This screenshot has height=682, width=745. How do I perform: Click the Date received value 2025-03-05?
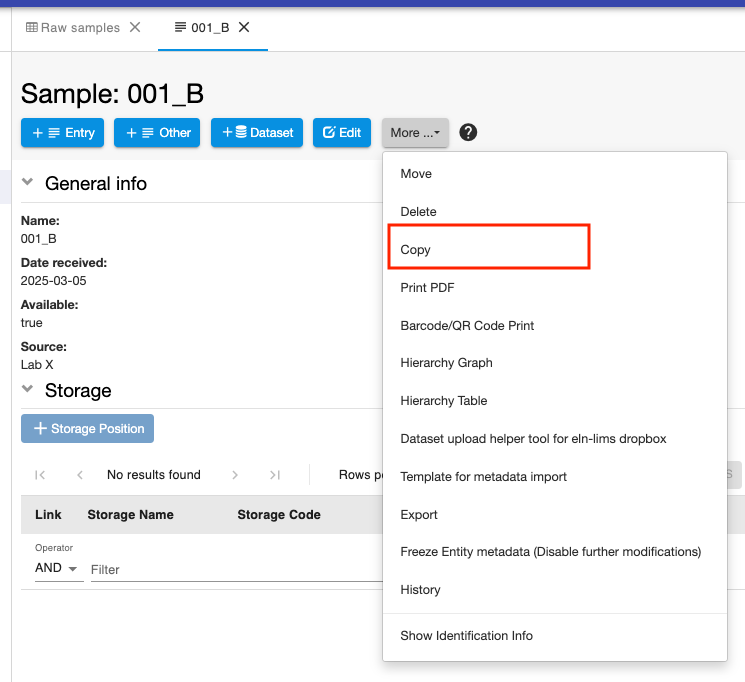click(x=53, y=281)
